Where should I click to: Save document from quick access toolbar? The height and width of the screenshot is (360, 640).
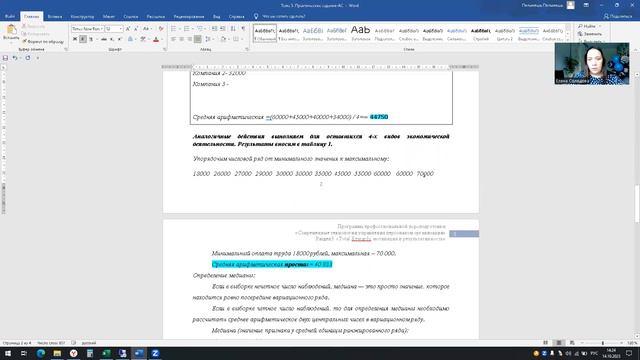(x=5, y=58)
